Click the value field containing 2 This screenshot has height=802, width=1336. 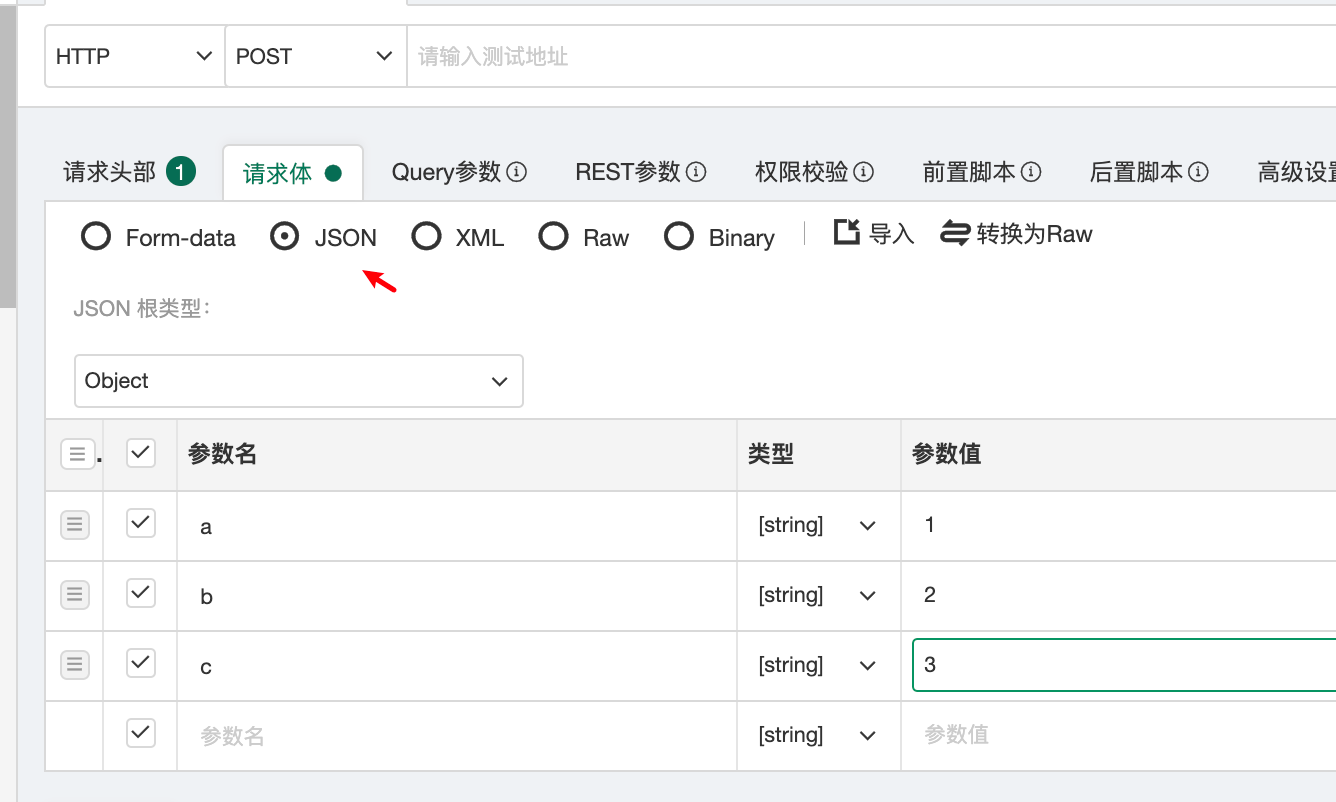point(1123,595)
